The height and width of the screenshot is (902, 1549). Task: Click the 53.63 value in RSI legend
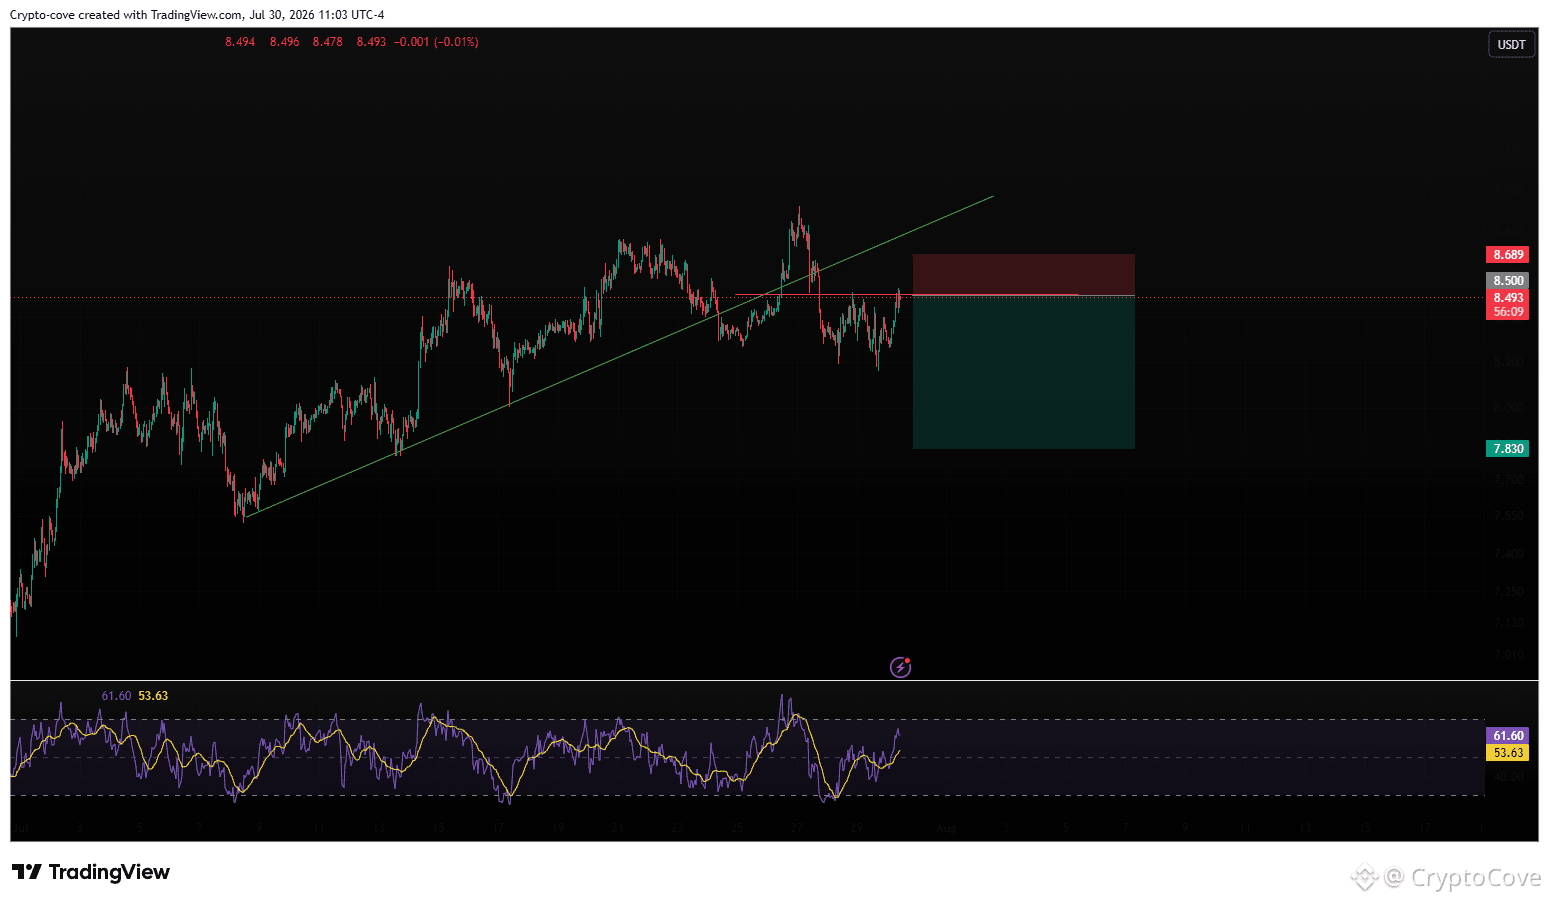[153, 696]
